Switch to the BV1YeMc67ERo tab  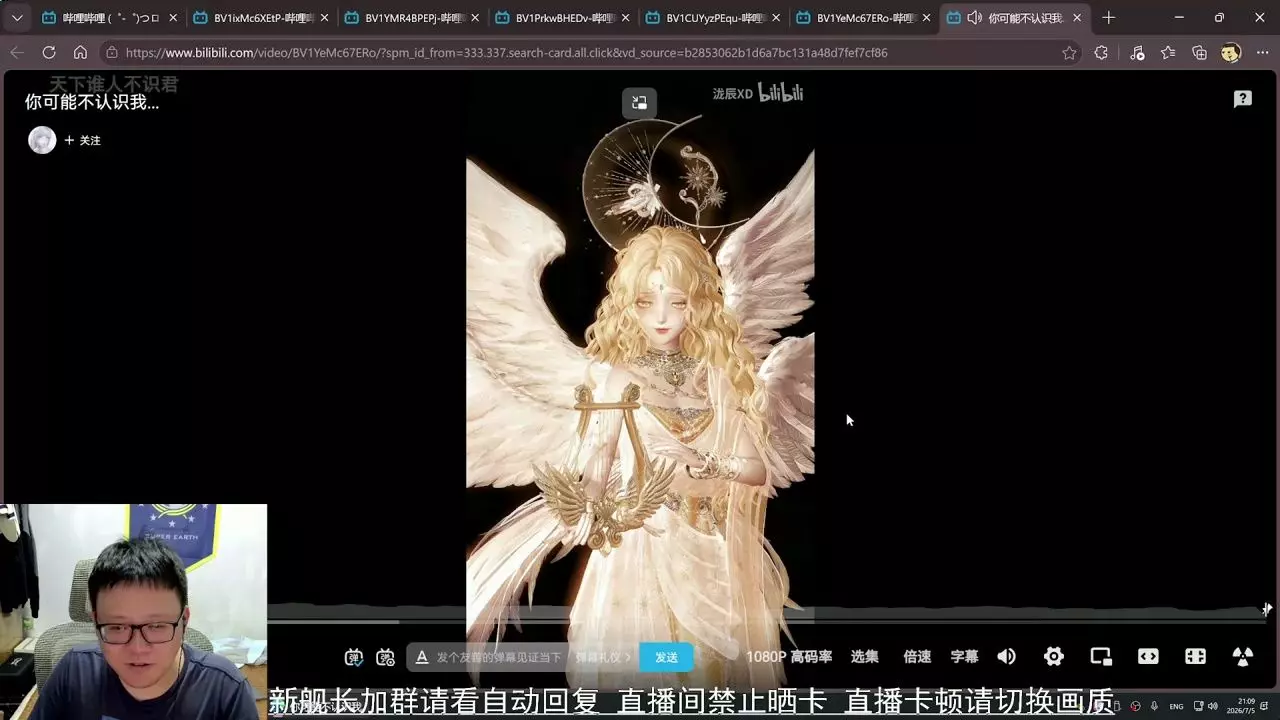(863, 18)
